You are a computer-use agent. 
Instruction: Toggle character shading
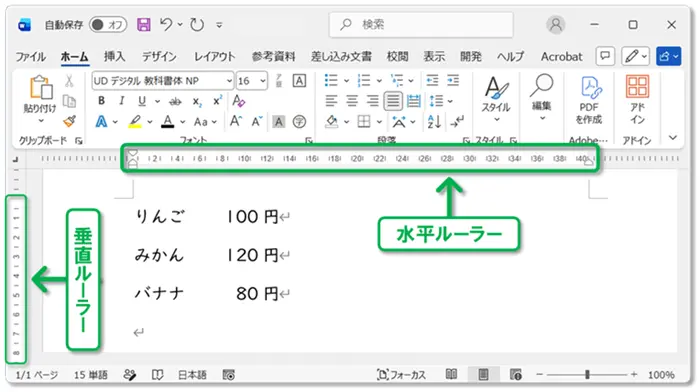click(x=279, y=121)
